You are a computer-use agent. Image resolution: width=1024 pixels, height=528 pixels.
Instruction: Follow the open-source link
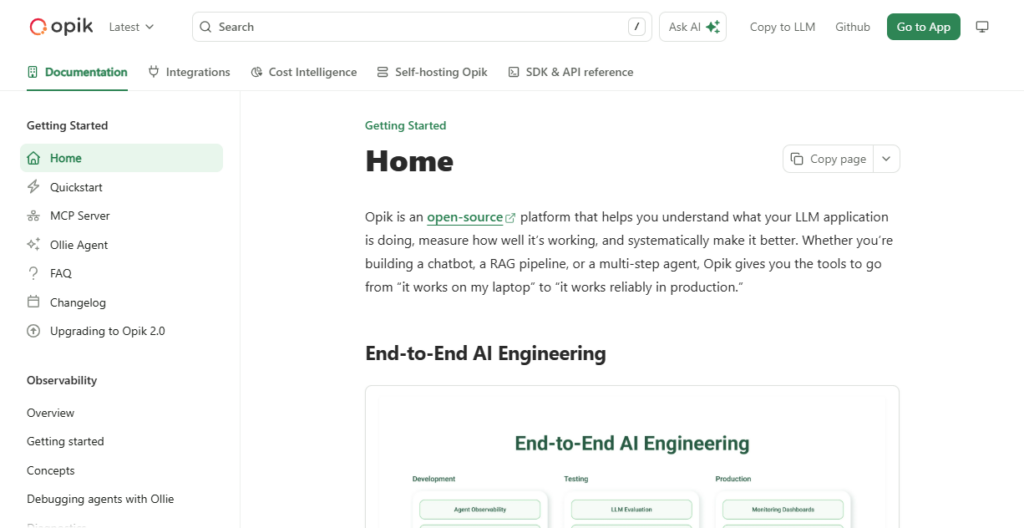coord(465,217)
